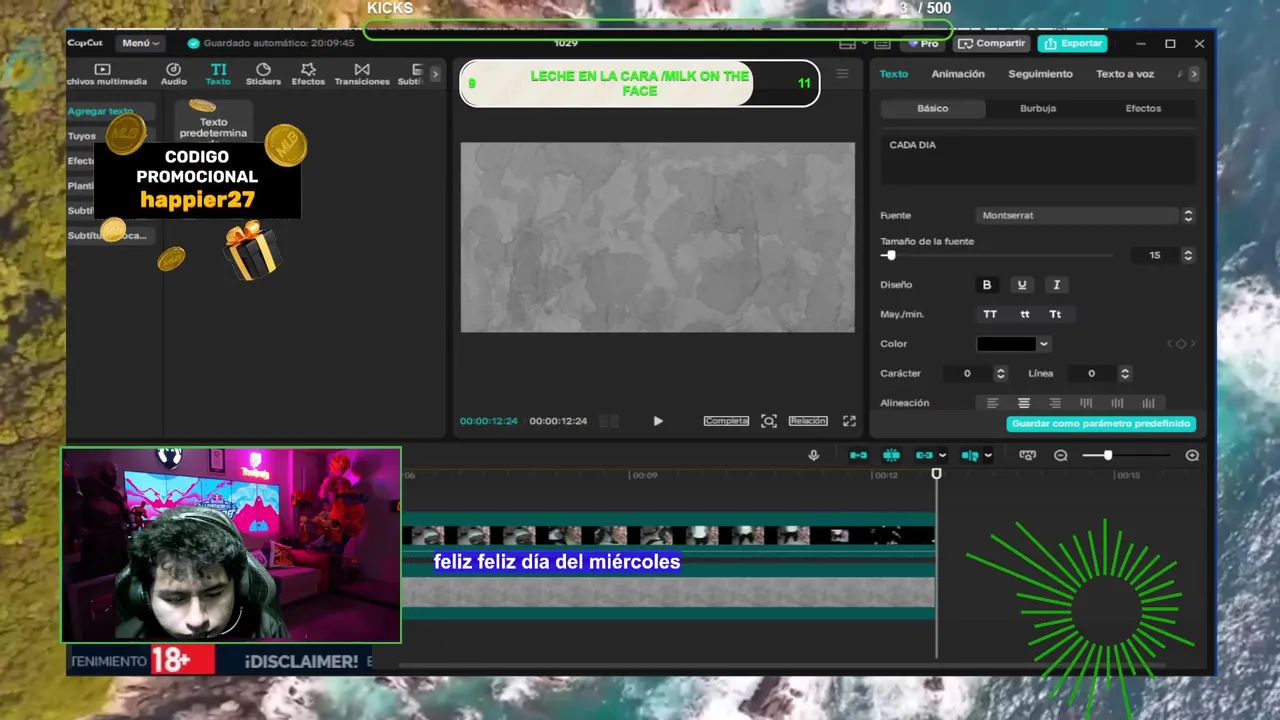Select the Básico sub-tab
This screenshot has width=1280, height=720.
[x=933, y=108]
